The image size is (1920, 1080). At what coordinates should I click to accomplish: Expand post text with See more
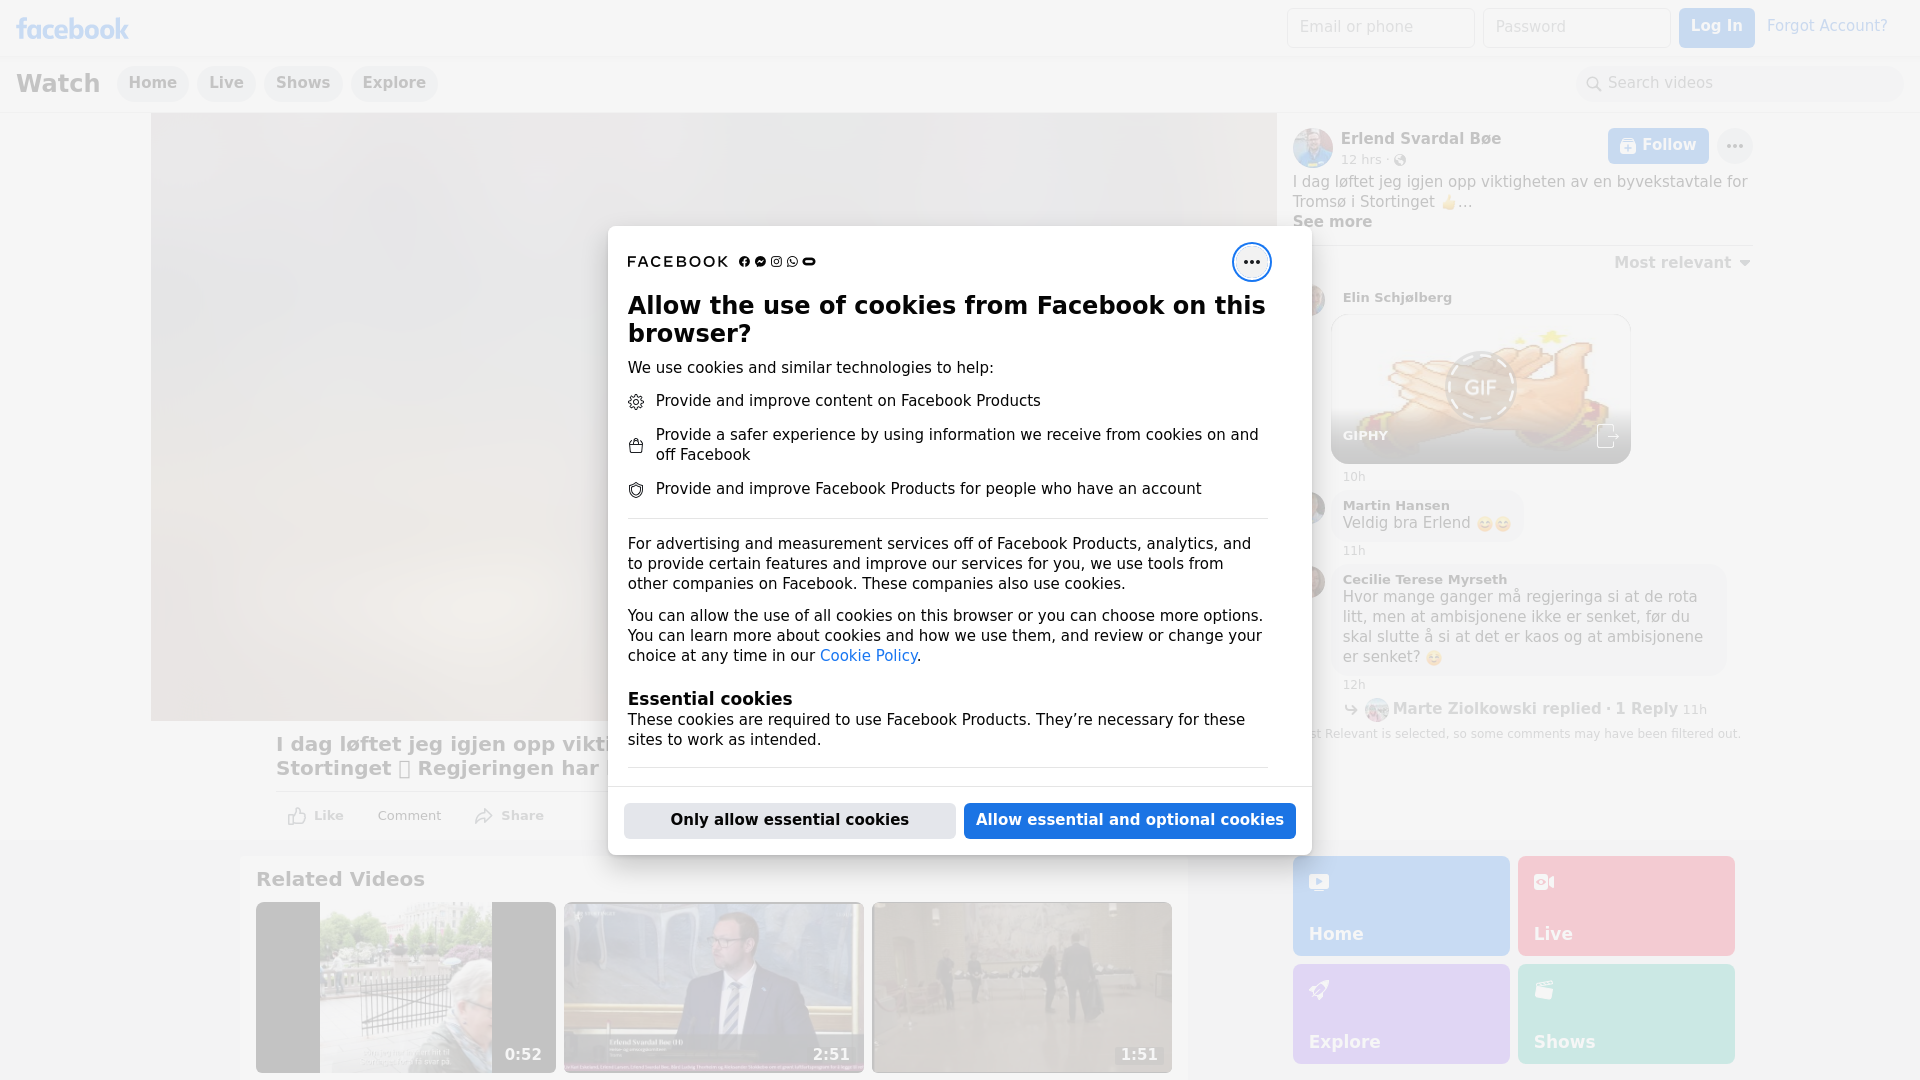1331,222
